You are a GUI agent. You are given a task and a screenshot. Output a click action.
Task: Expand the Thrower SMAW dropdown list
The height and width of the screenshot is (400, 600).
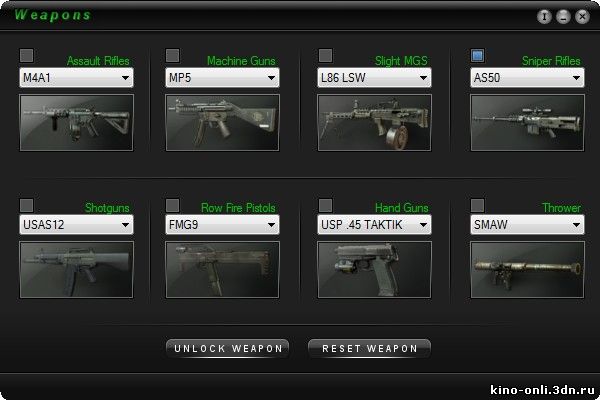pyautogui.click(x=527, y=225)
